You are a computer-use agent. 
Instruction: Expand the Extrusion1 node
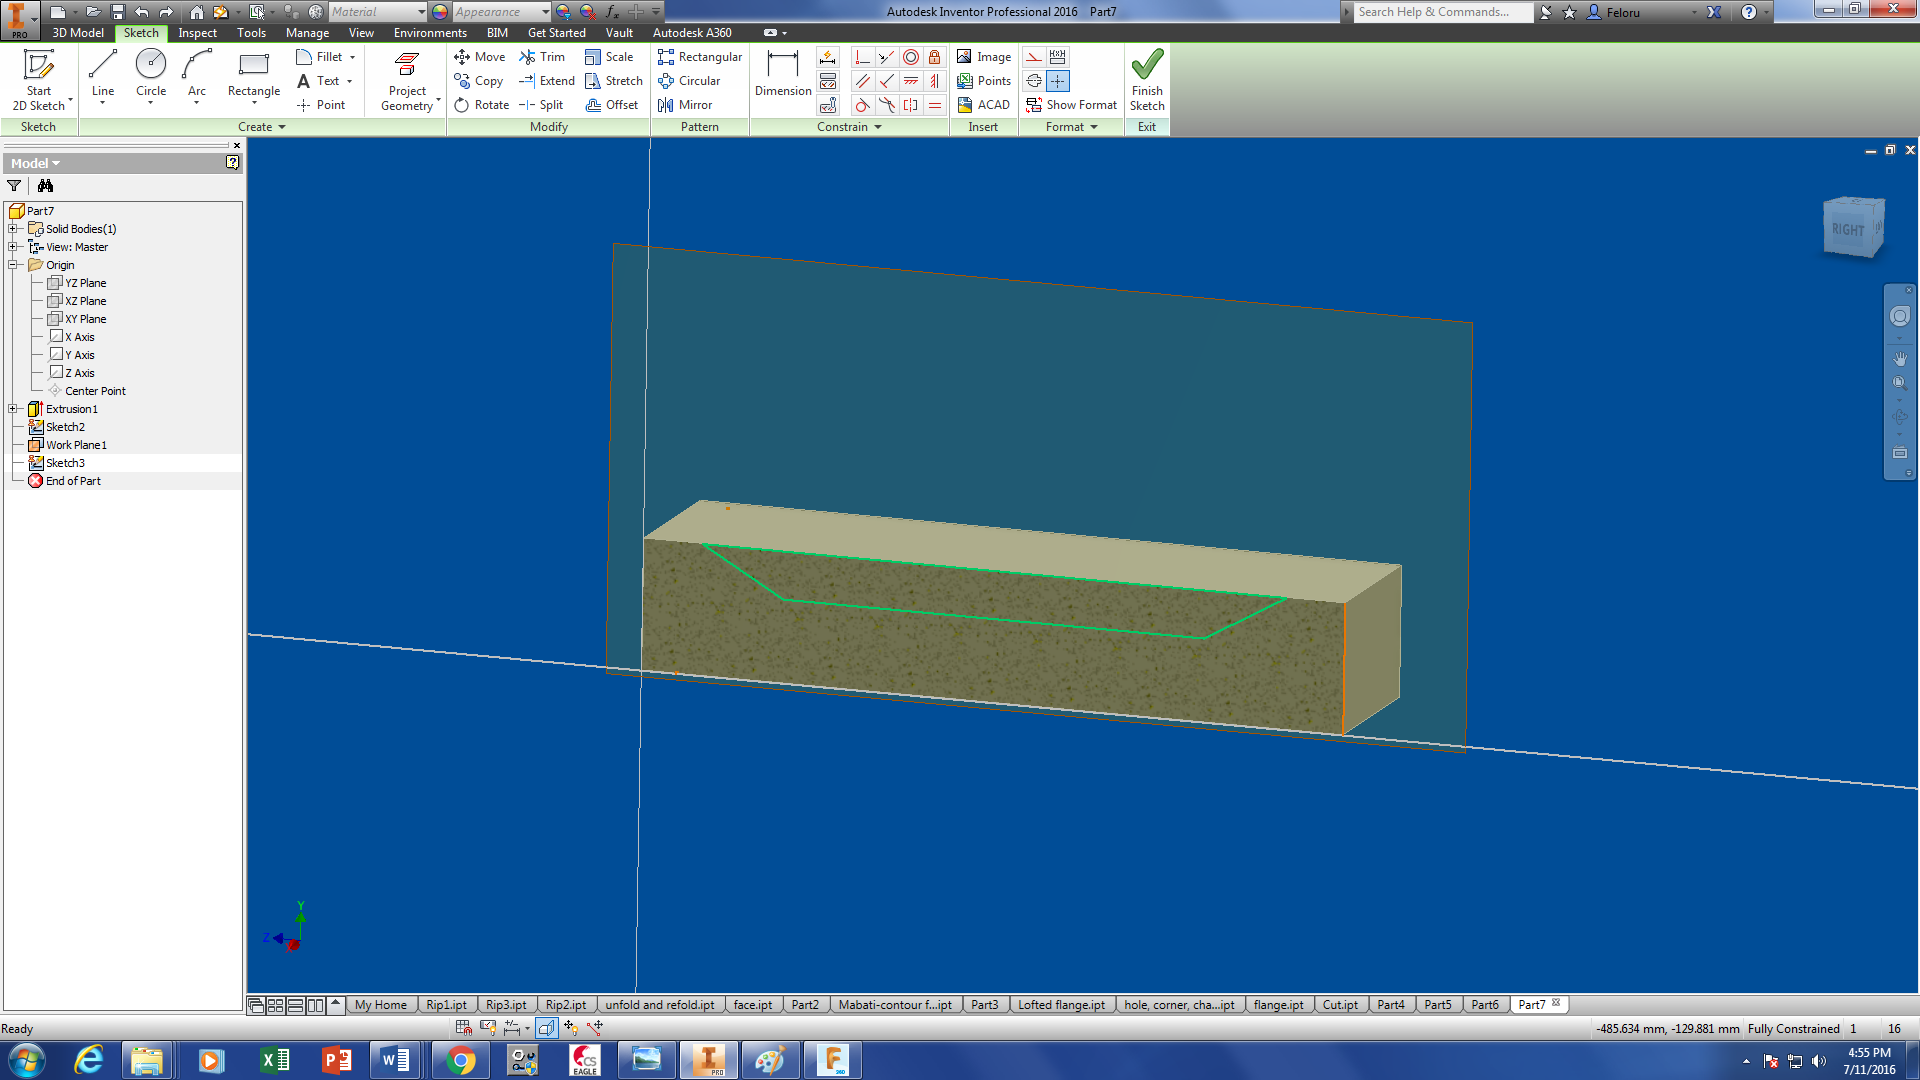[13, 409]
